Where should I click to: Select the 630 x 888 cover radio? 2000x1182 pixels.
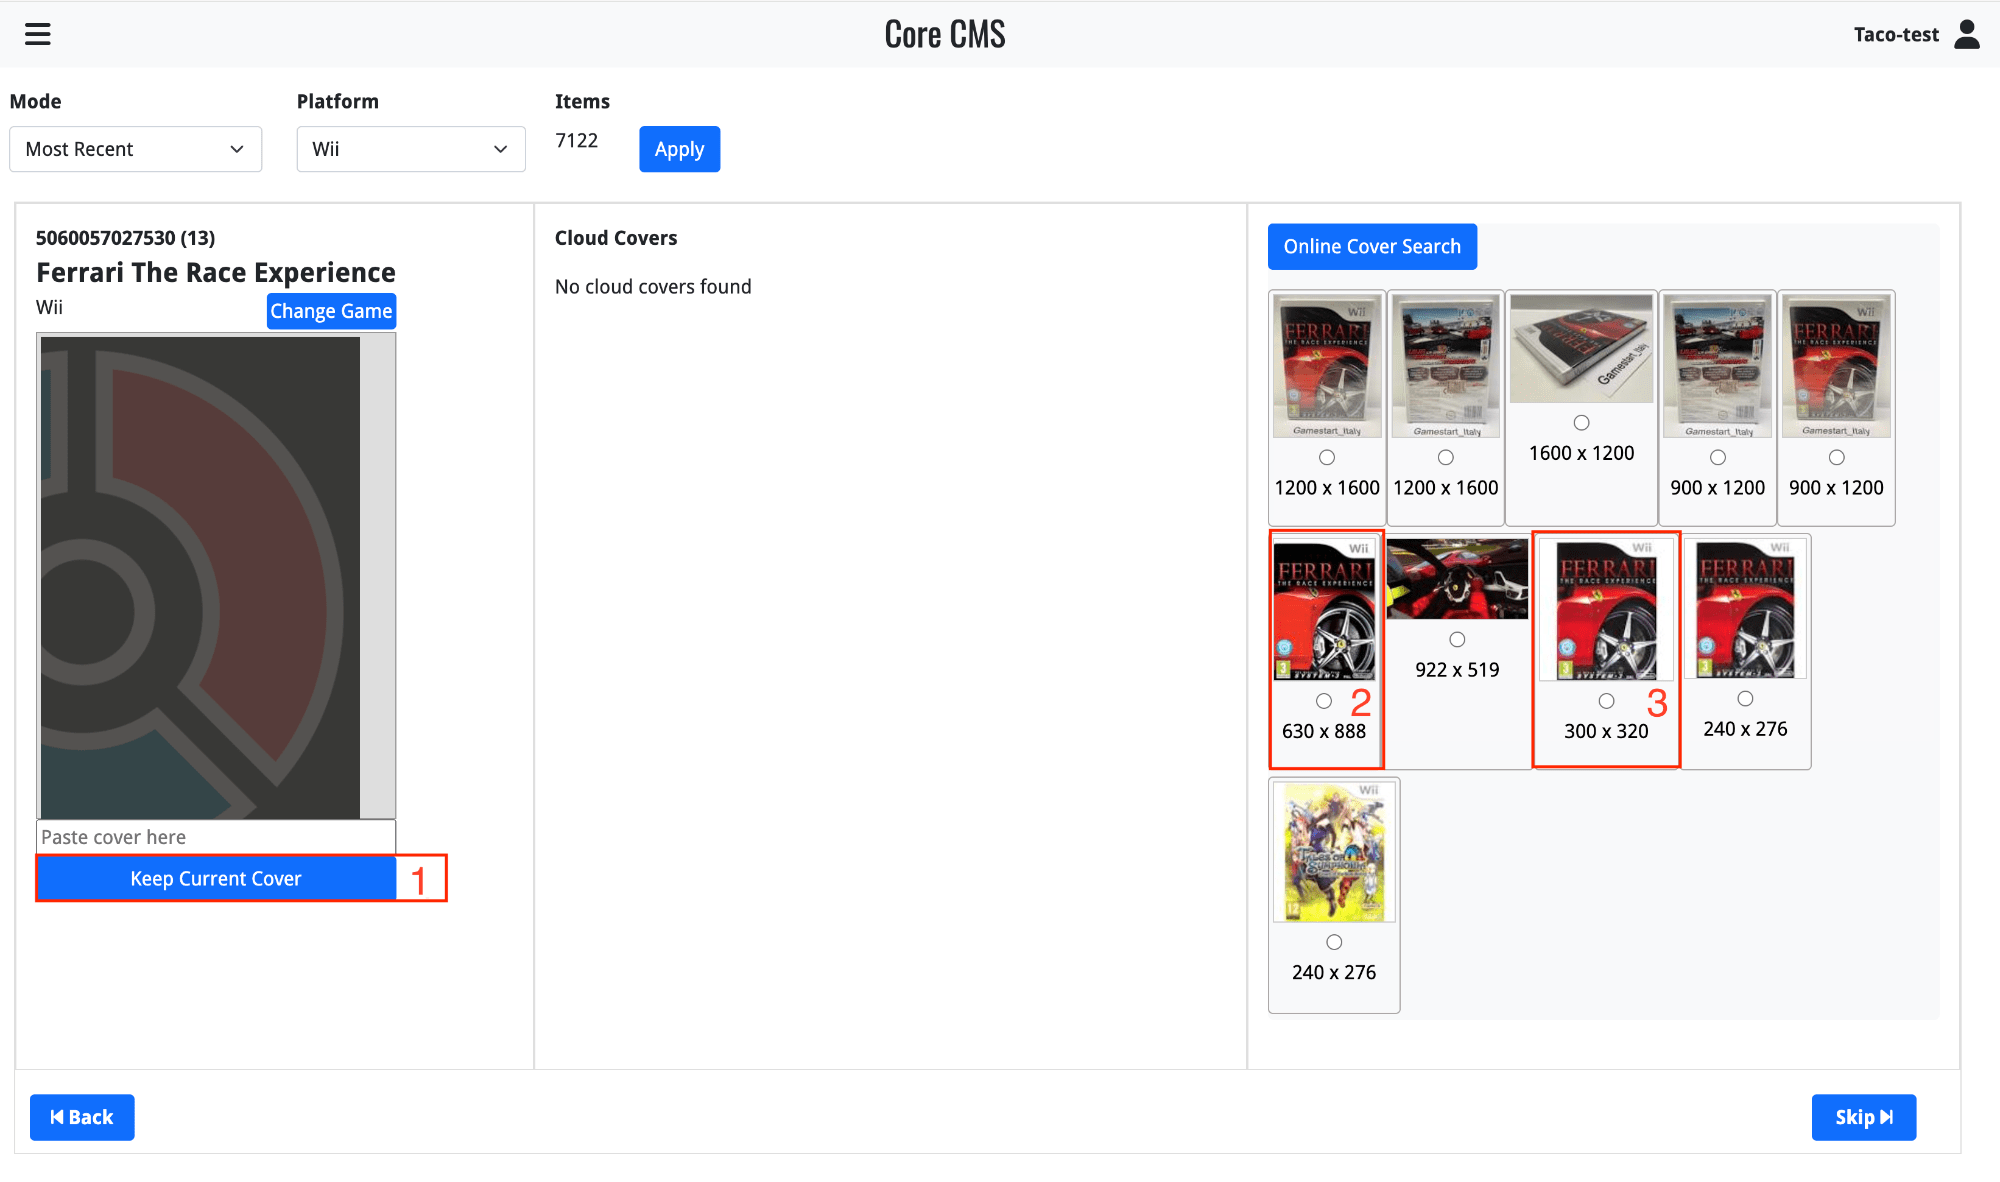click(1324, 701)
